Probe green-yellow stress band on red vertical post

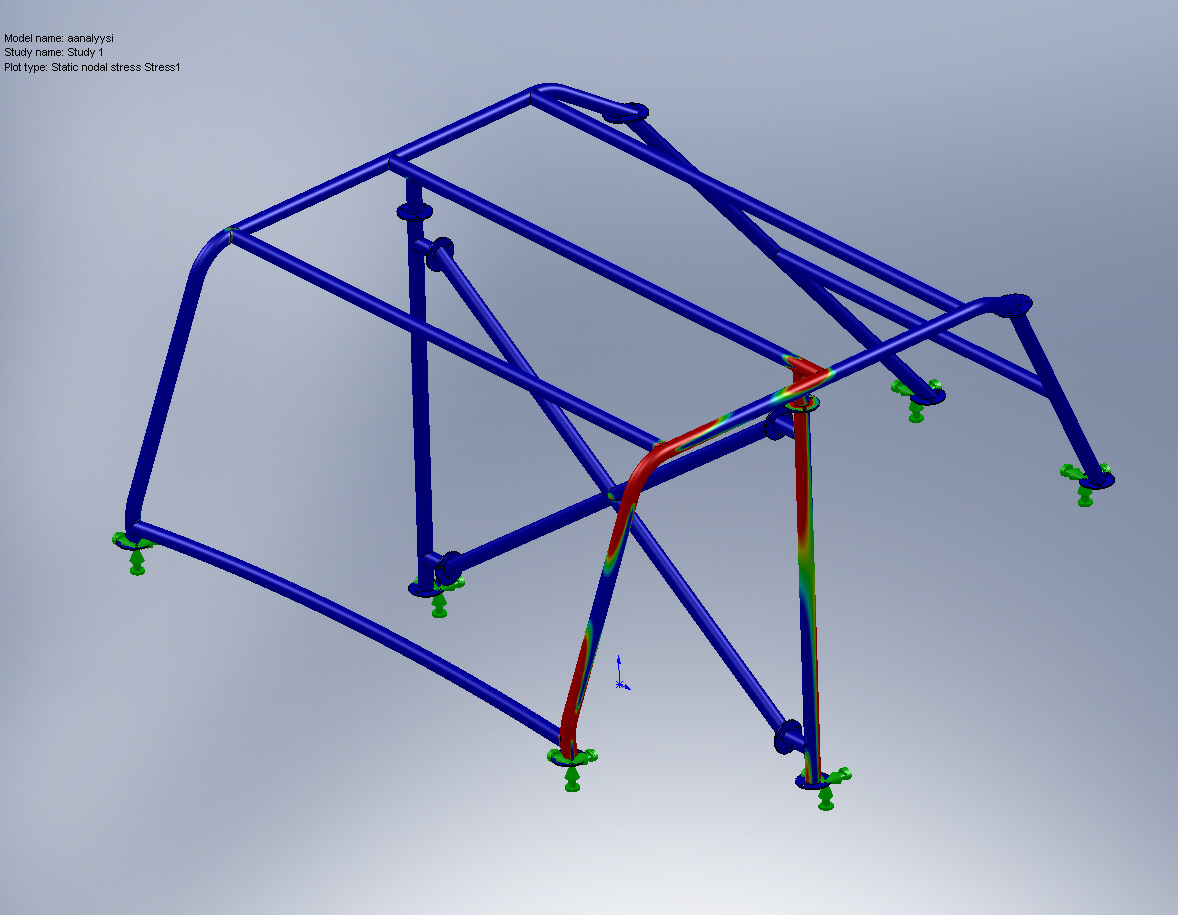click(x=804, y=560)
